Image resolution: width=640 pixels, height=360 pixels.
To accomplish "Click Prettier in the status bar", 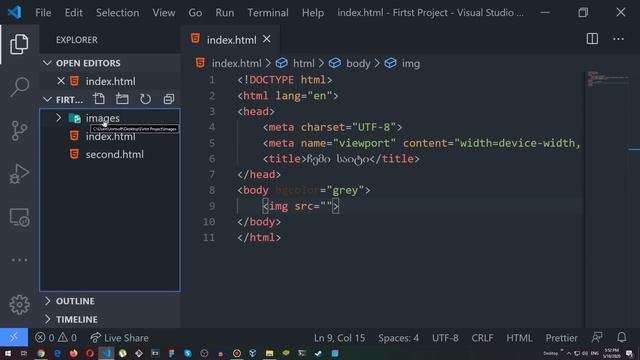I will 561,338.
